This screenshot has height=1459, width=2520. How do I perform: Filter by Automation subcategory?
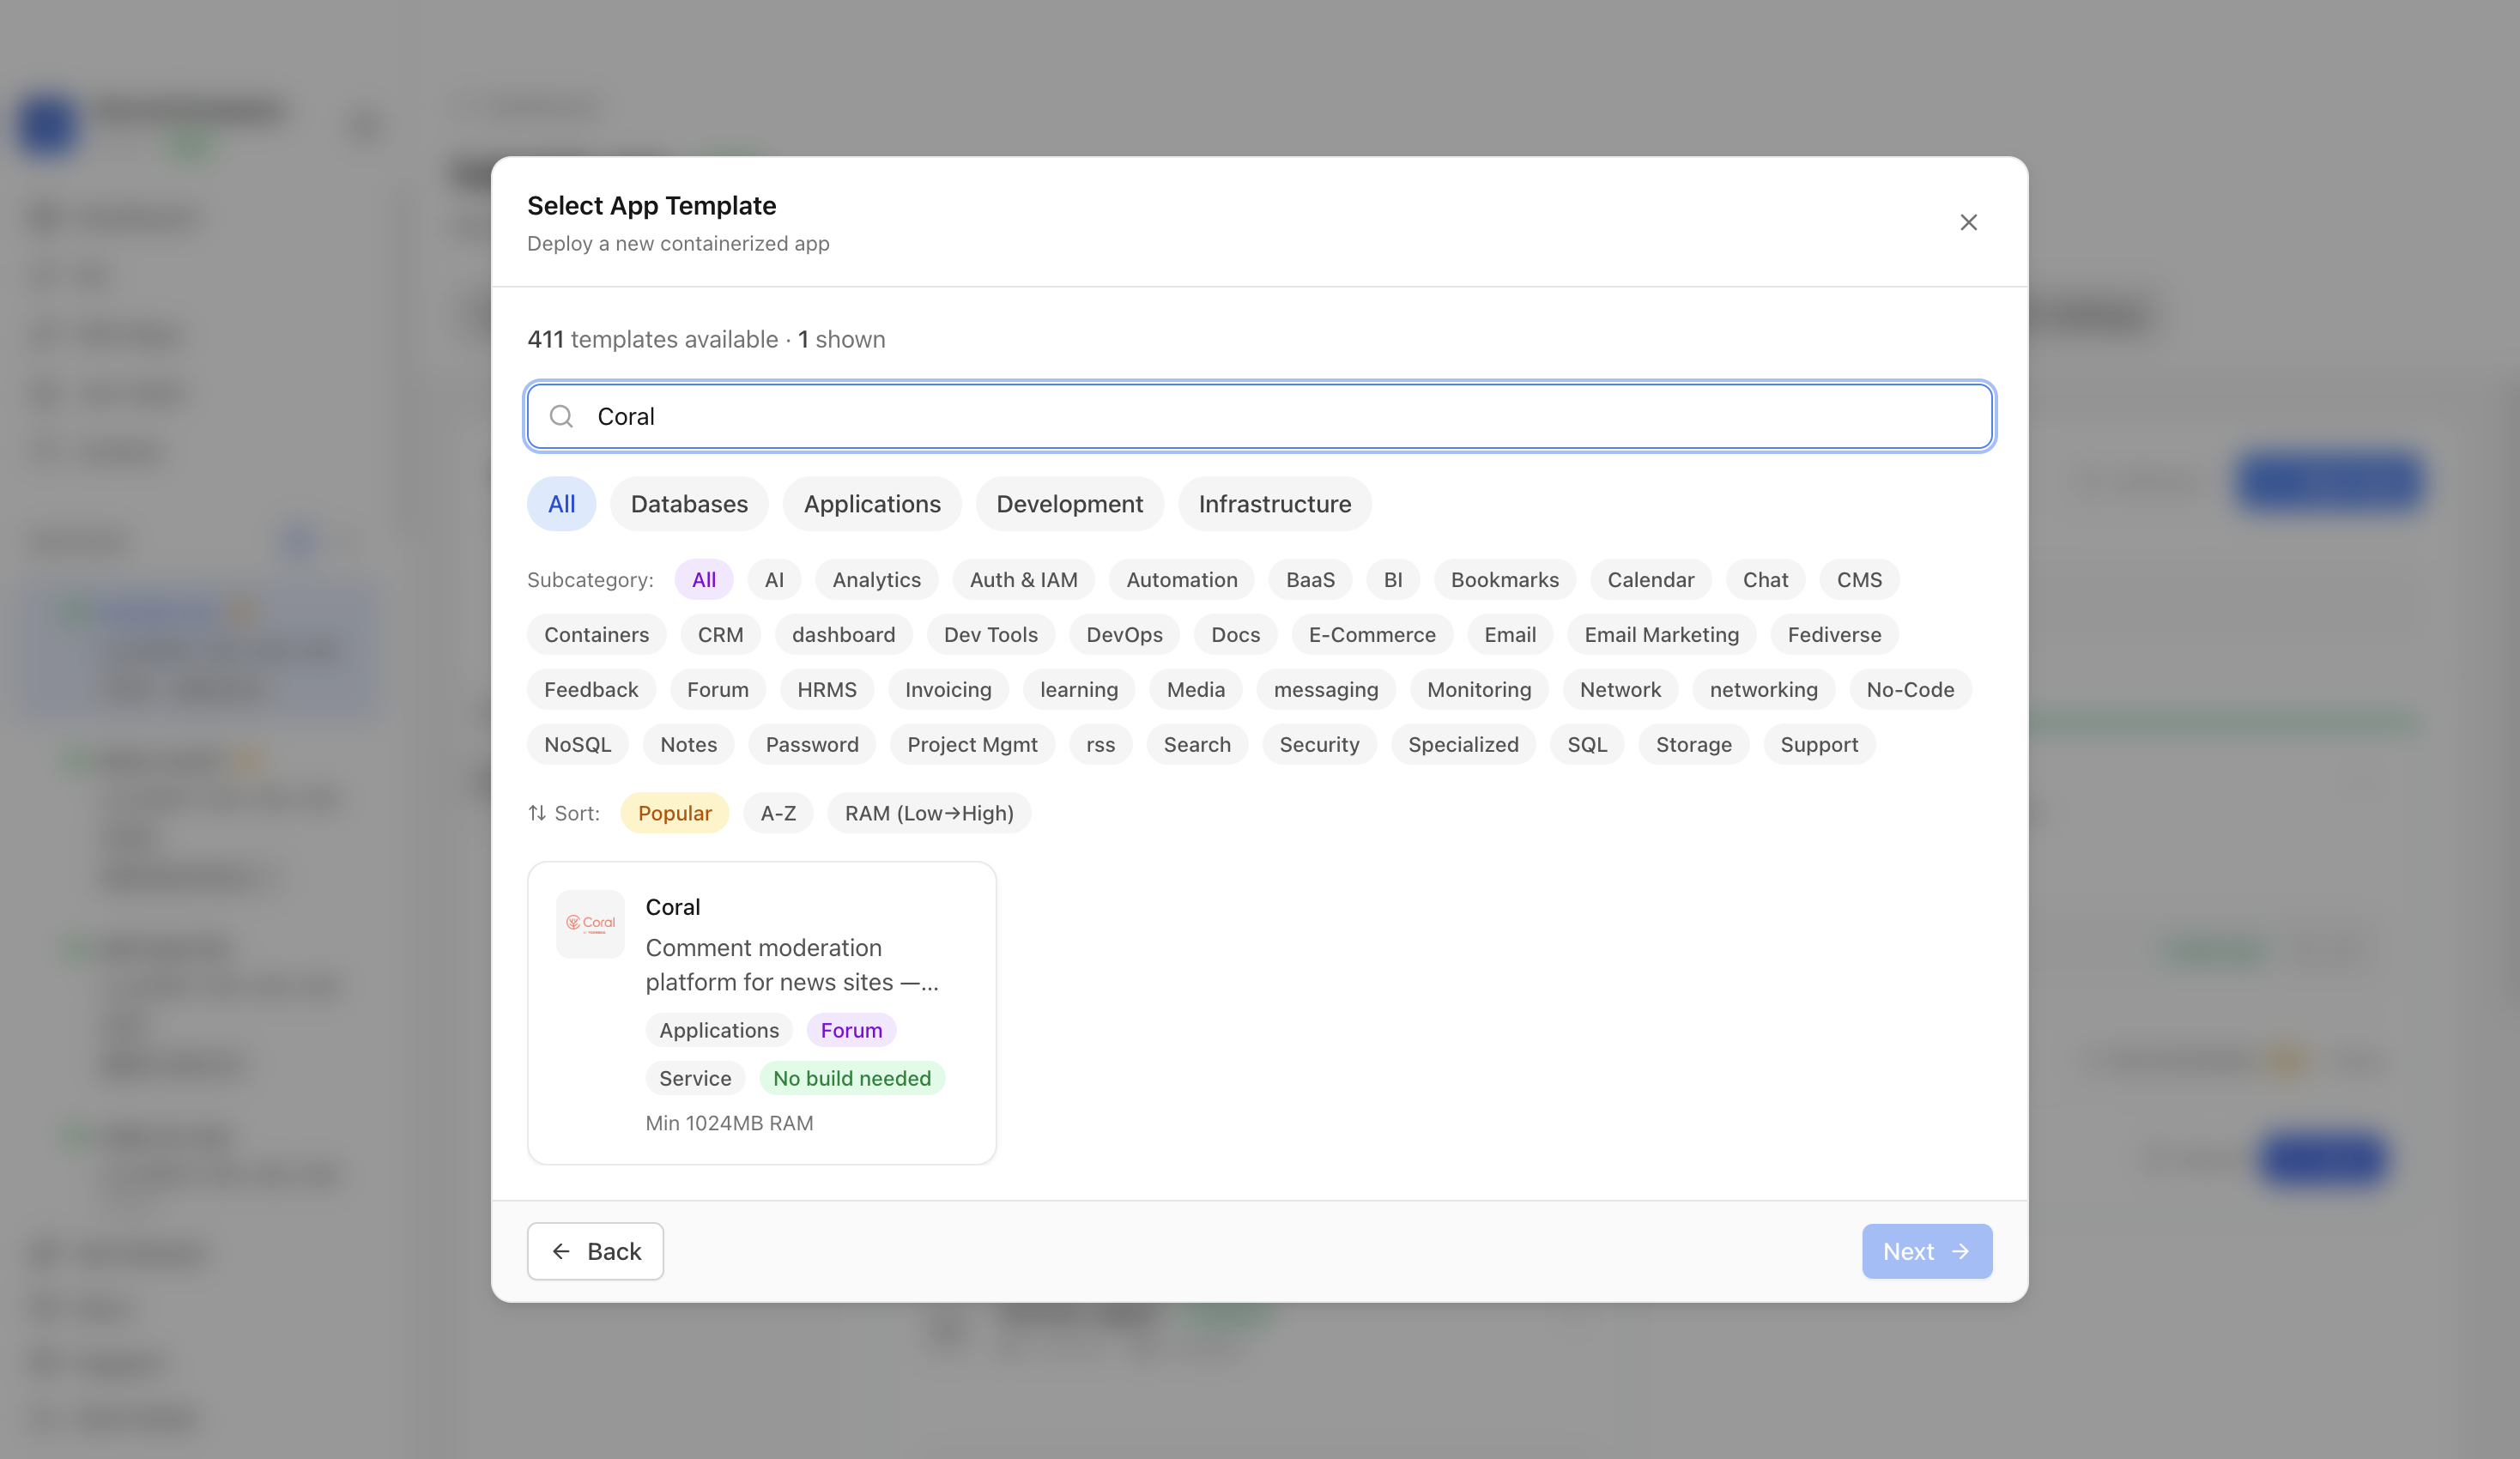pos(1182,580)
